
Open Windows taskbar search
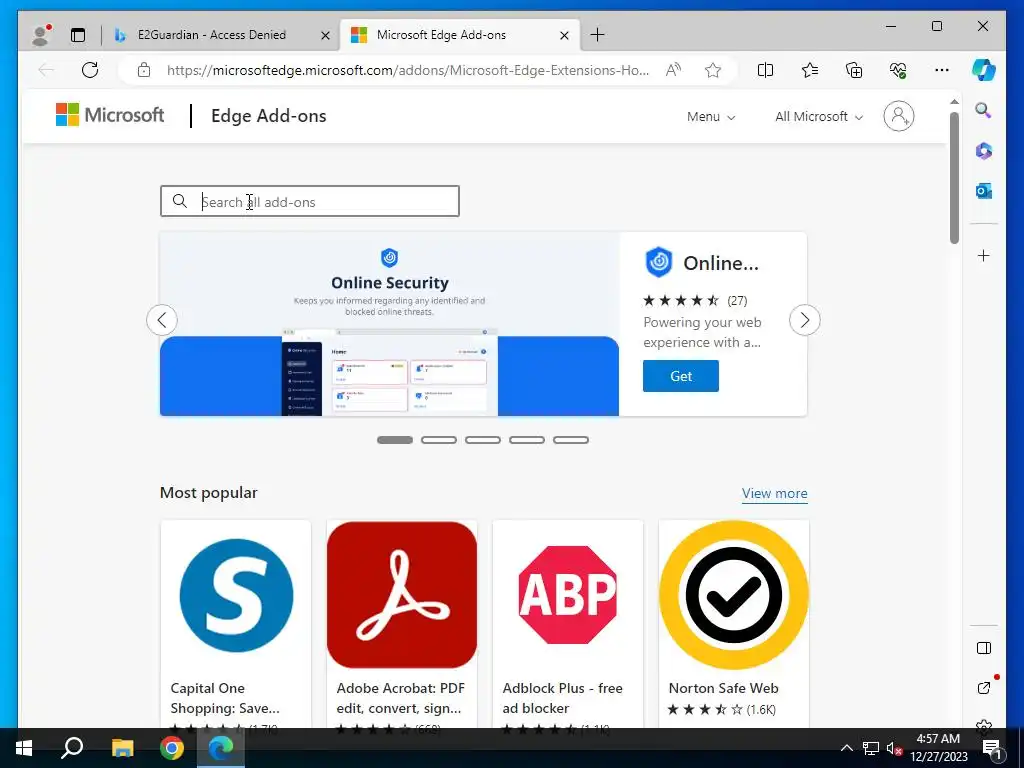point(72,748)
